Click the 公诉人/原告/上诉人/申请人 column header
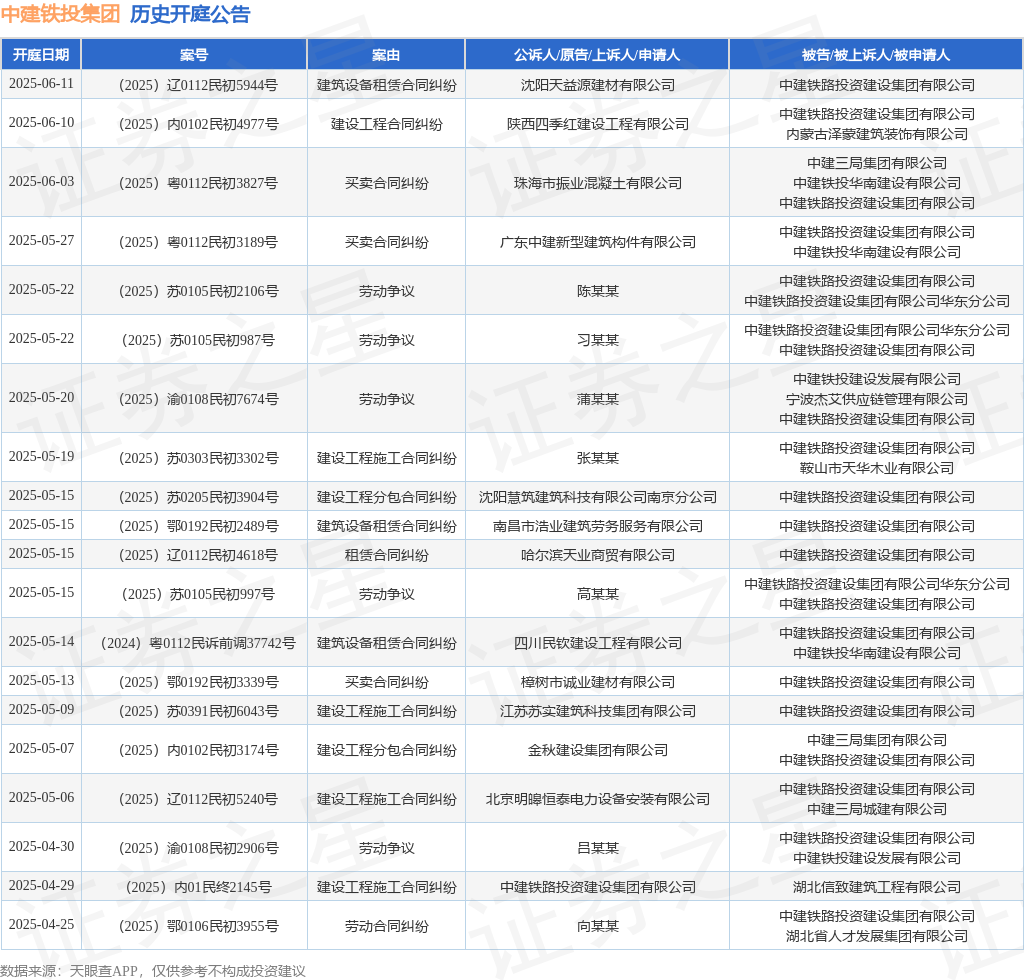Viewport: 1024px width, 980px height. pos(597,55)
